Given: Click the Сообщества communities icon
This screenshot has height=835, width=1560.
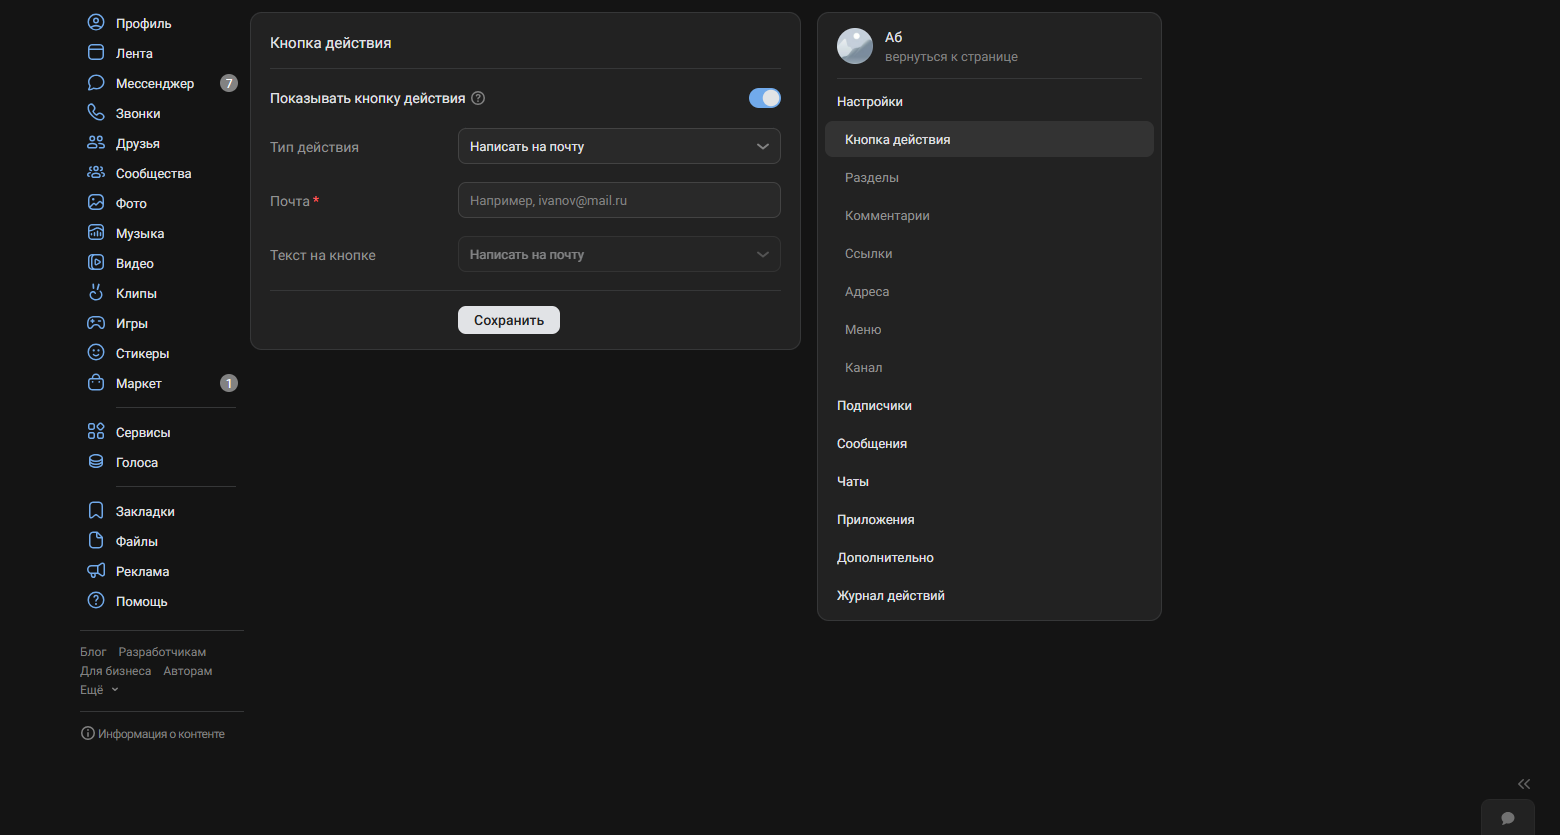Looking at the screenshot, I should 96,172.
